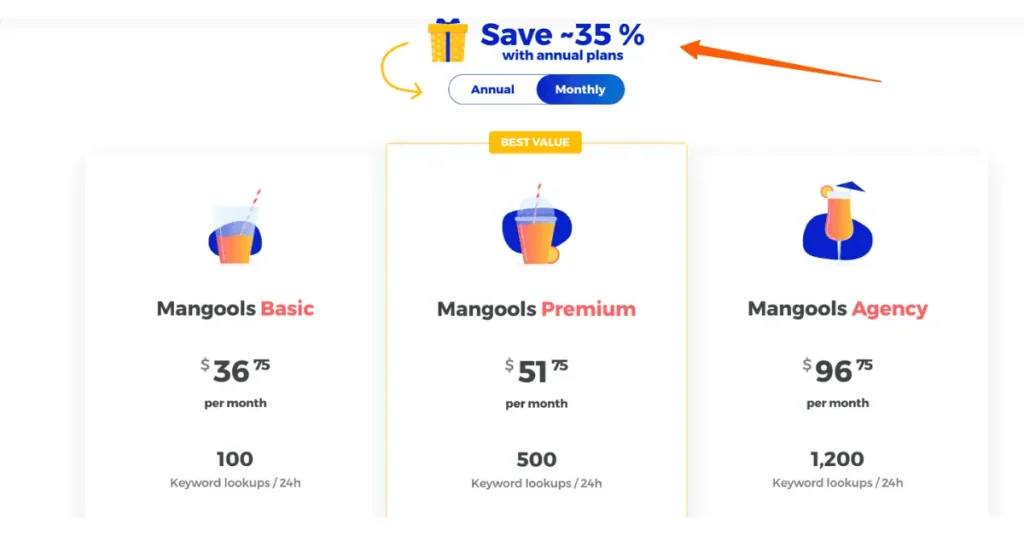
Task: Switch billing to Annual
Action: (493, 90)
